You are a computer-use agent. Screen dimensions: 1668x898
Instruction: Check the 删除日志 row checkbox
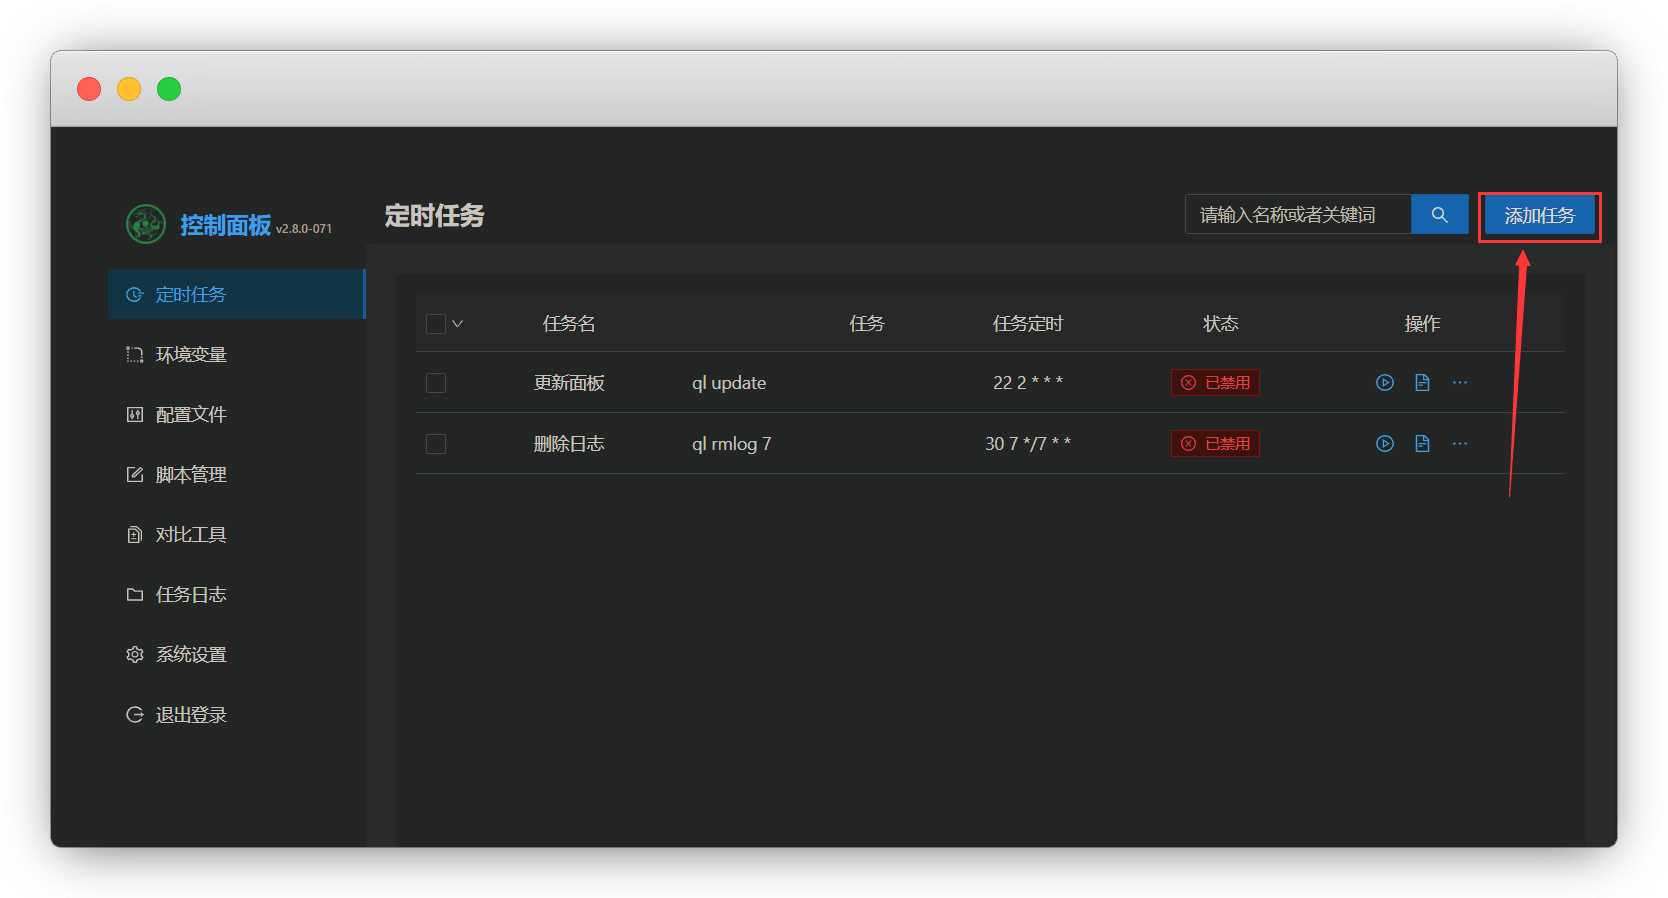click(x=436, y=444)
